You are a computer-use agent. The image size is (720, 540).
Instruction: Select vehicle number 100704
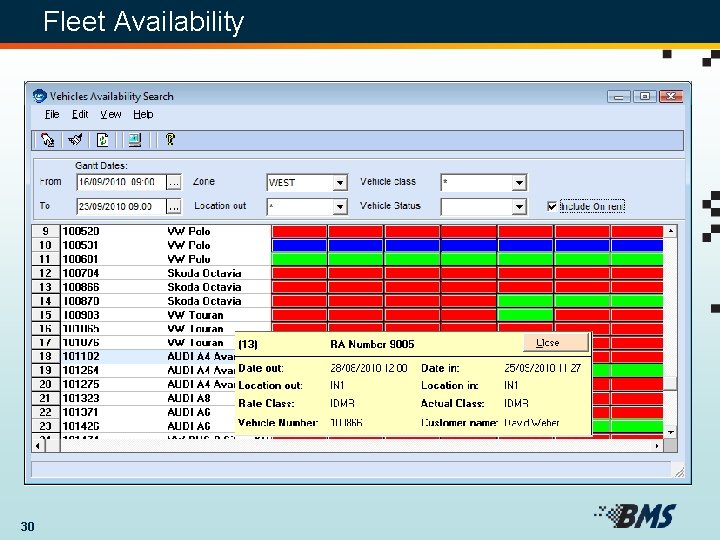[x=81, y=273]
